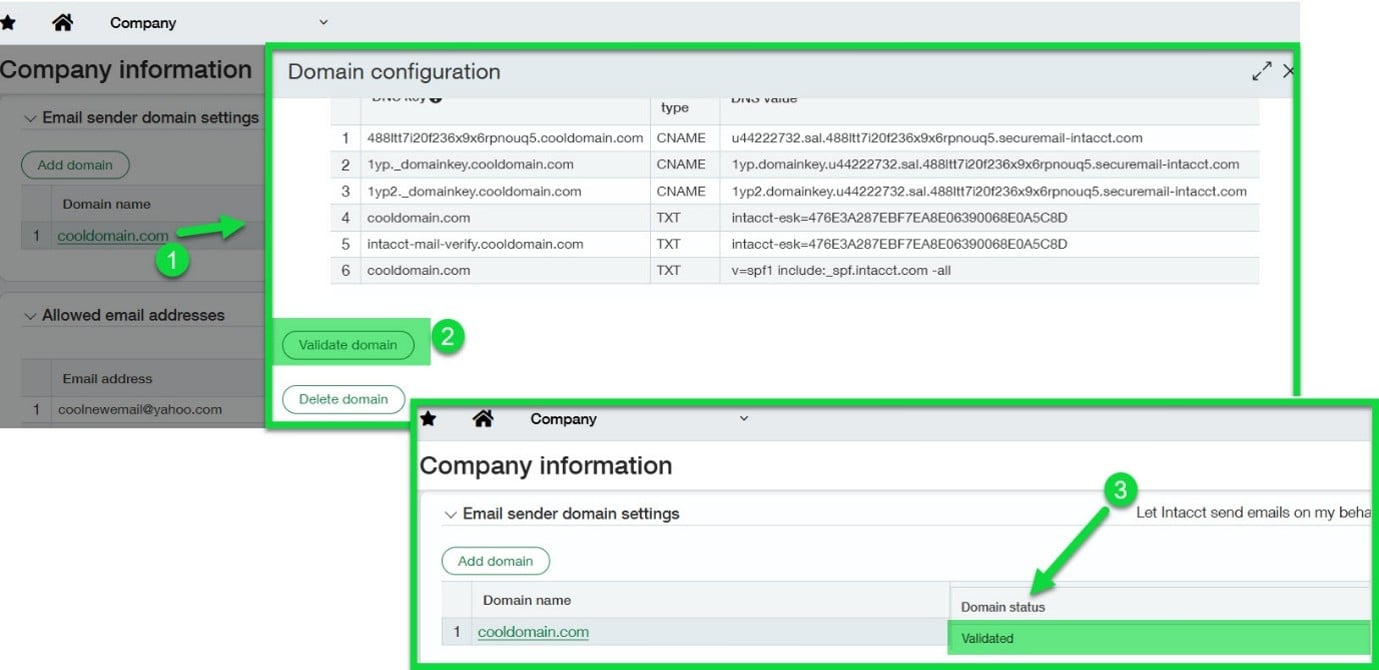1379x670 pixels.
Task: Select the Company menu label in the background page
Action: coord(143,23)
